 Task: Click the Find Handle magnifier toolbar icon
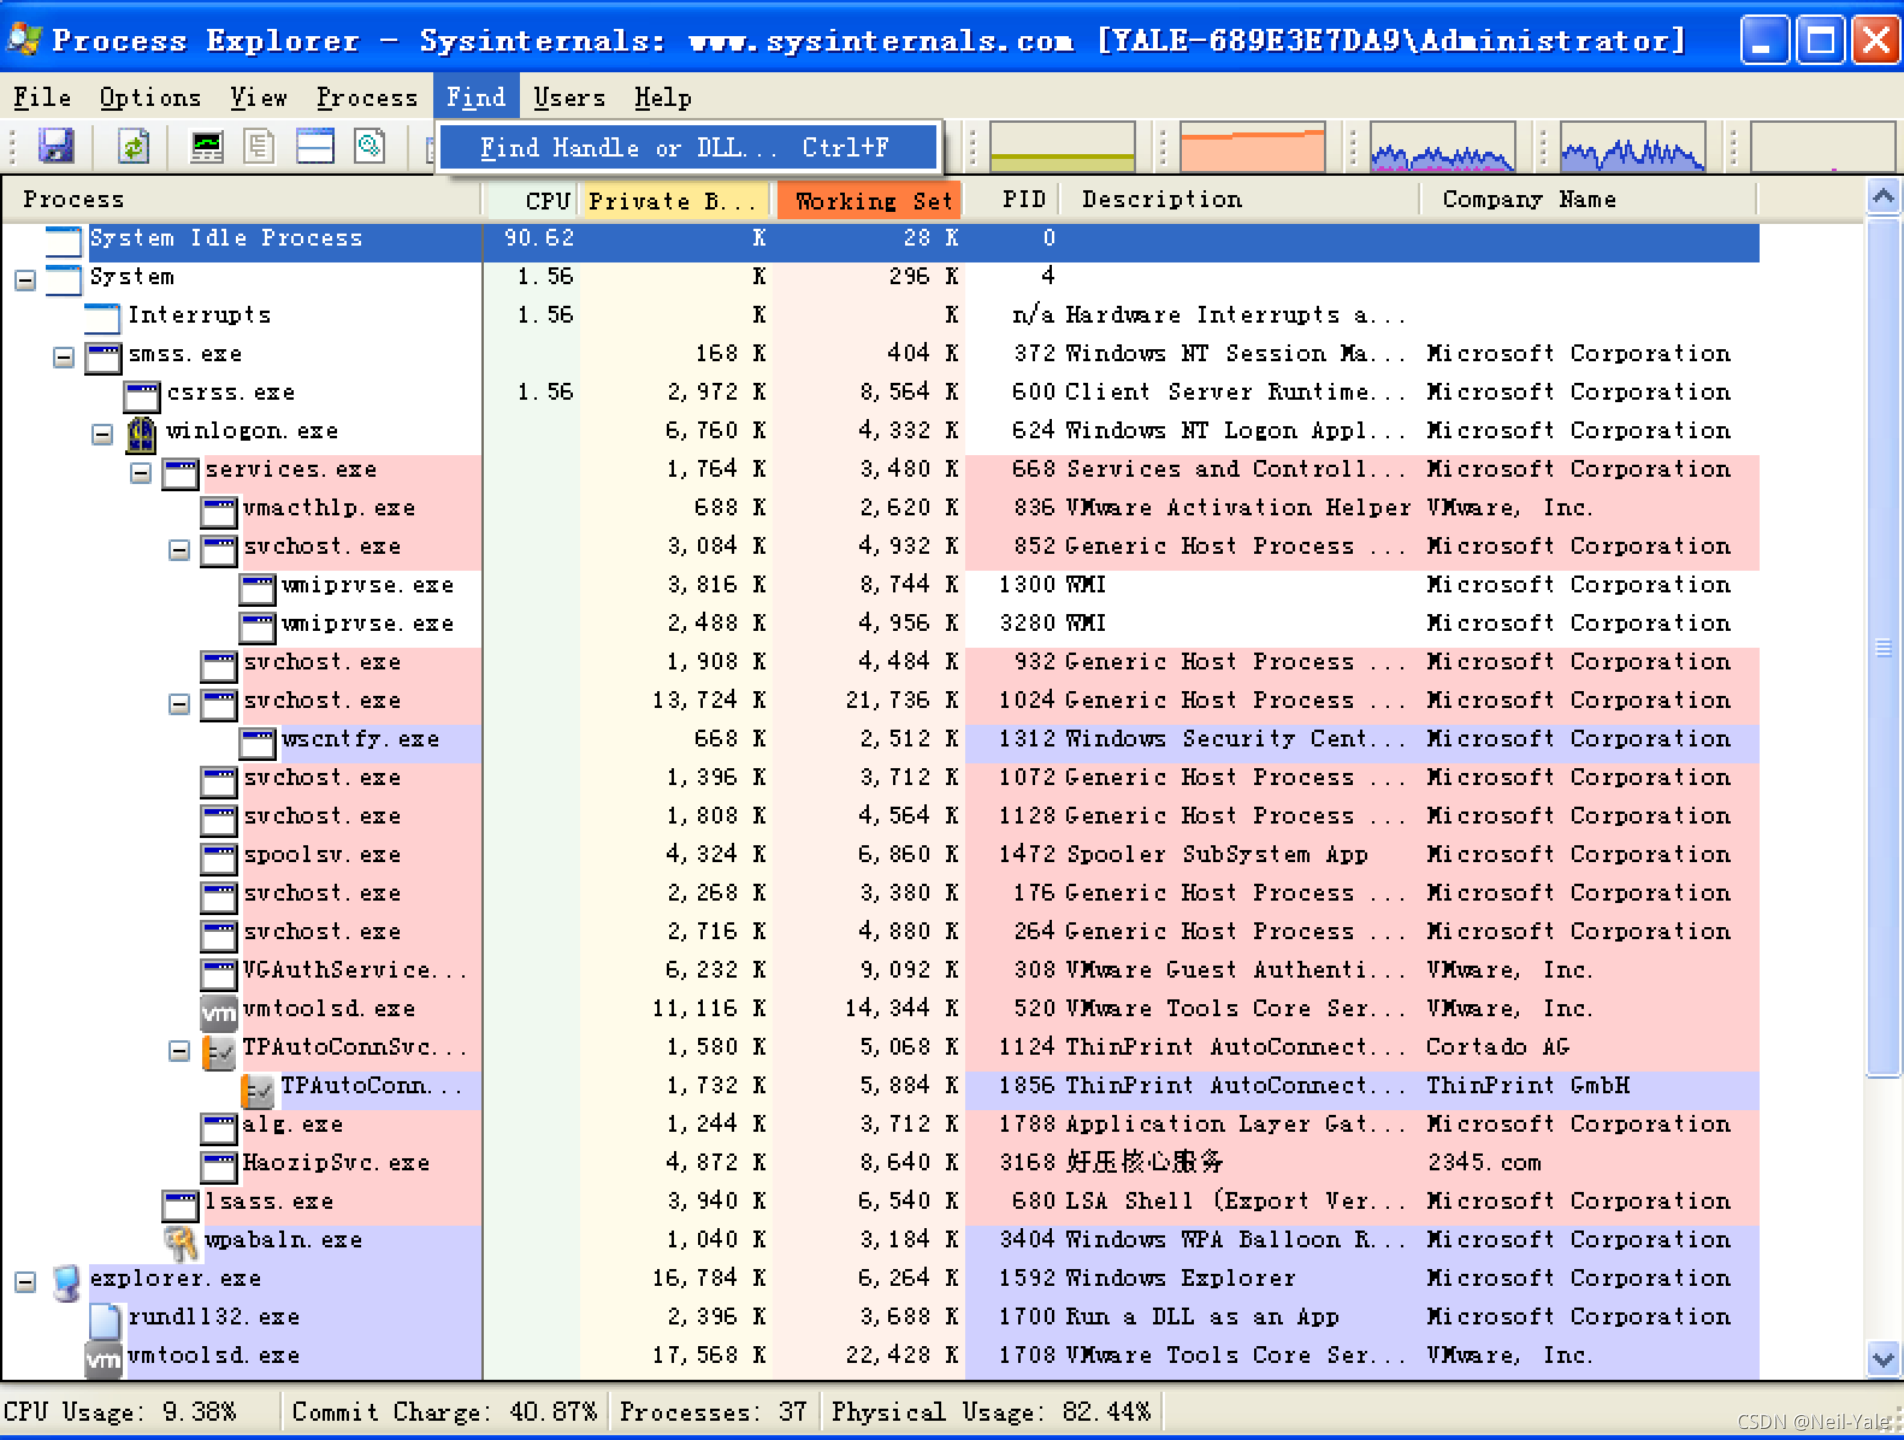[370, 146]
